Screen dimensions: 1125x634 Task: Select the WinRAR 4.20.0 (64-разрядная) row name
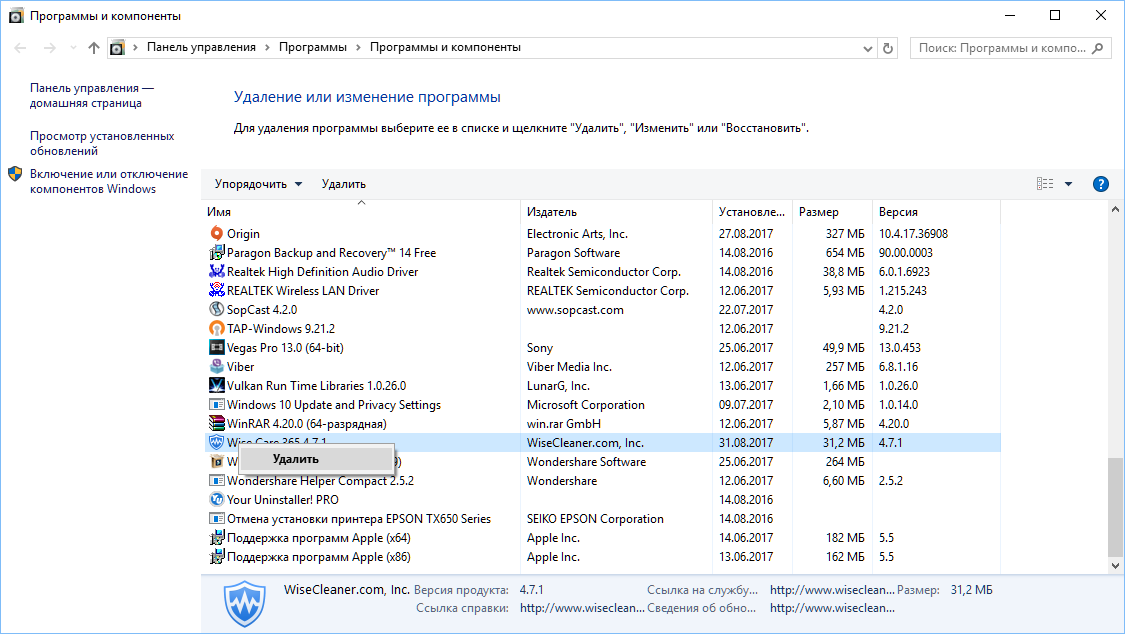click(306, 424)
